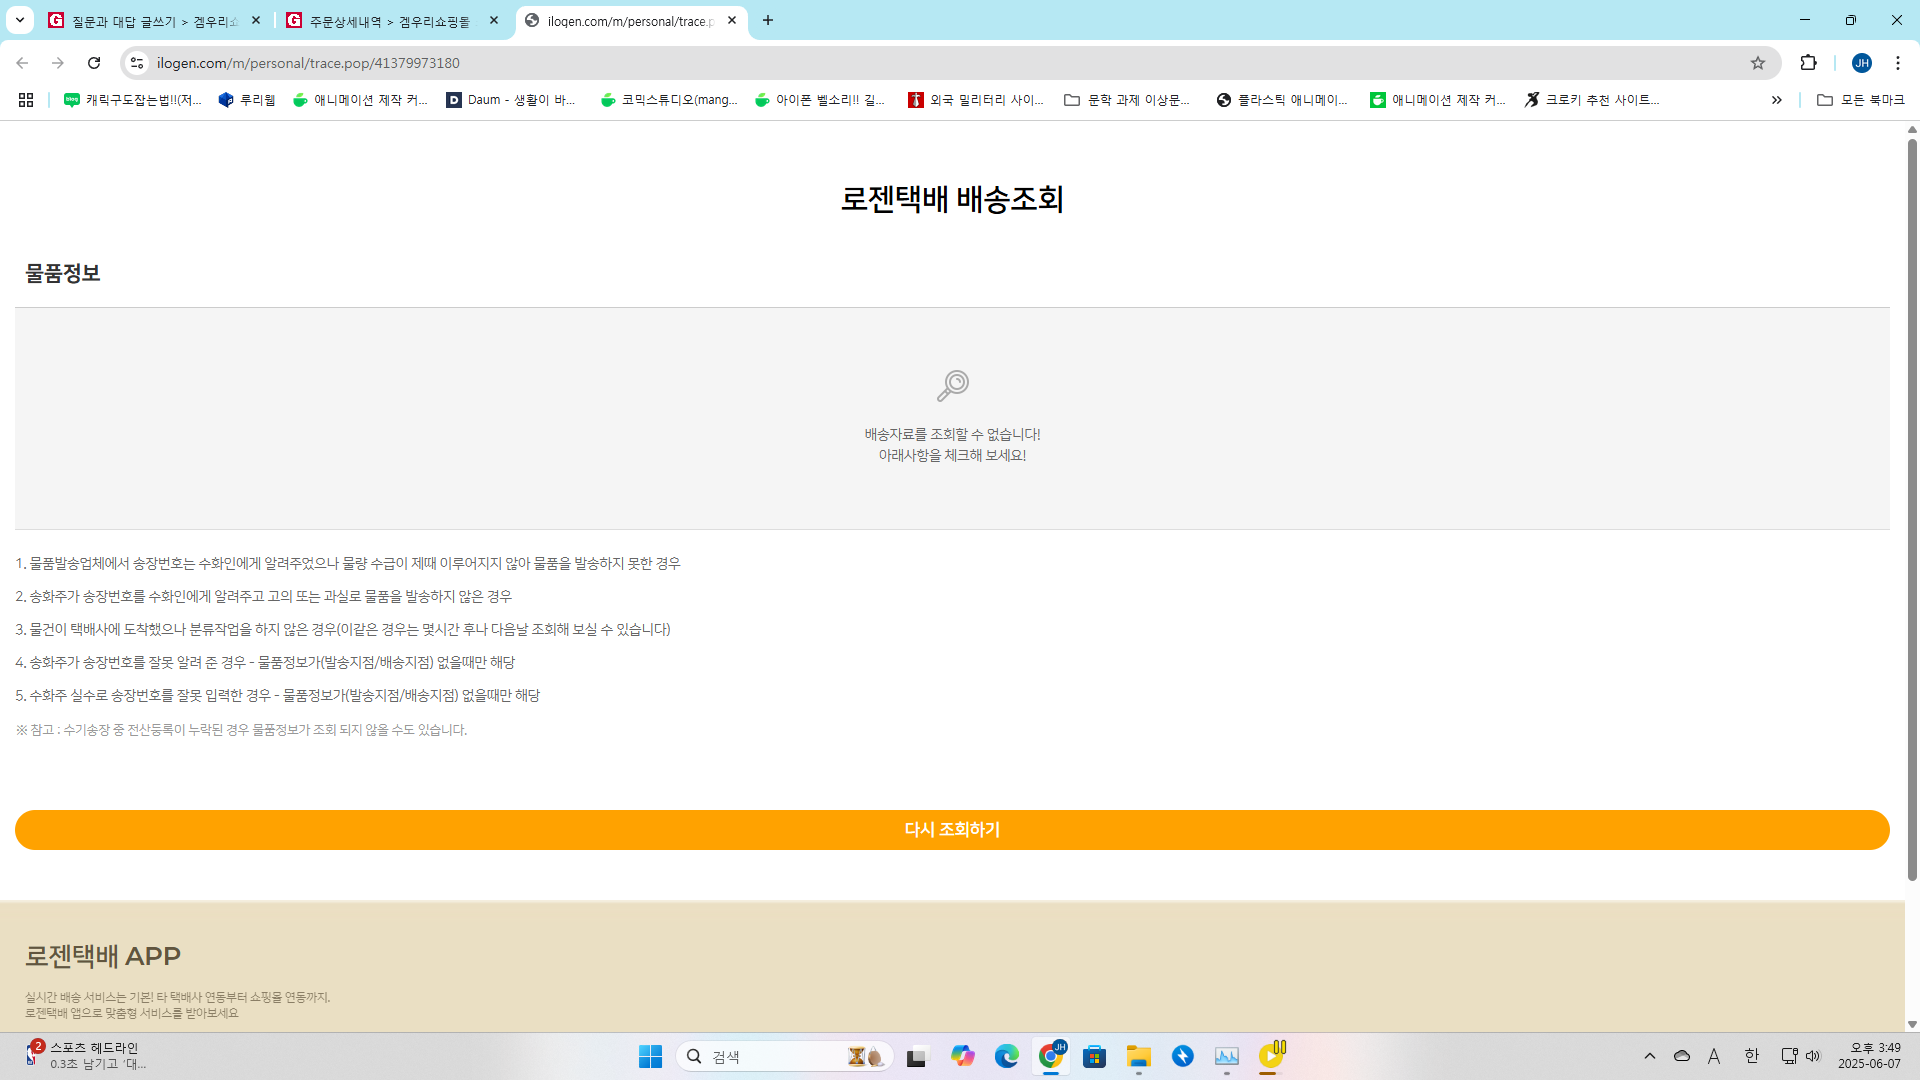Click the orange 다시 조회하기 button
The image size is (1920, 1080).
pyautogui.click(x=952, y=830)
